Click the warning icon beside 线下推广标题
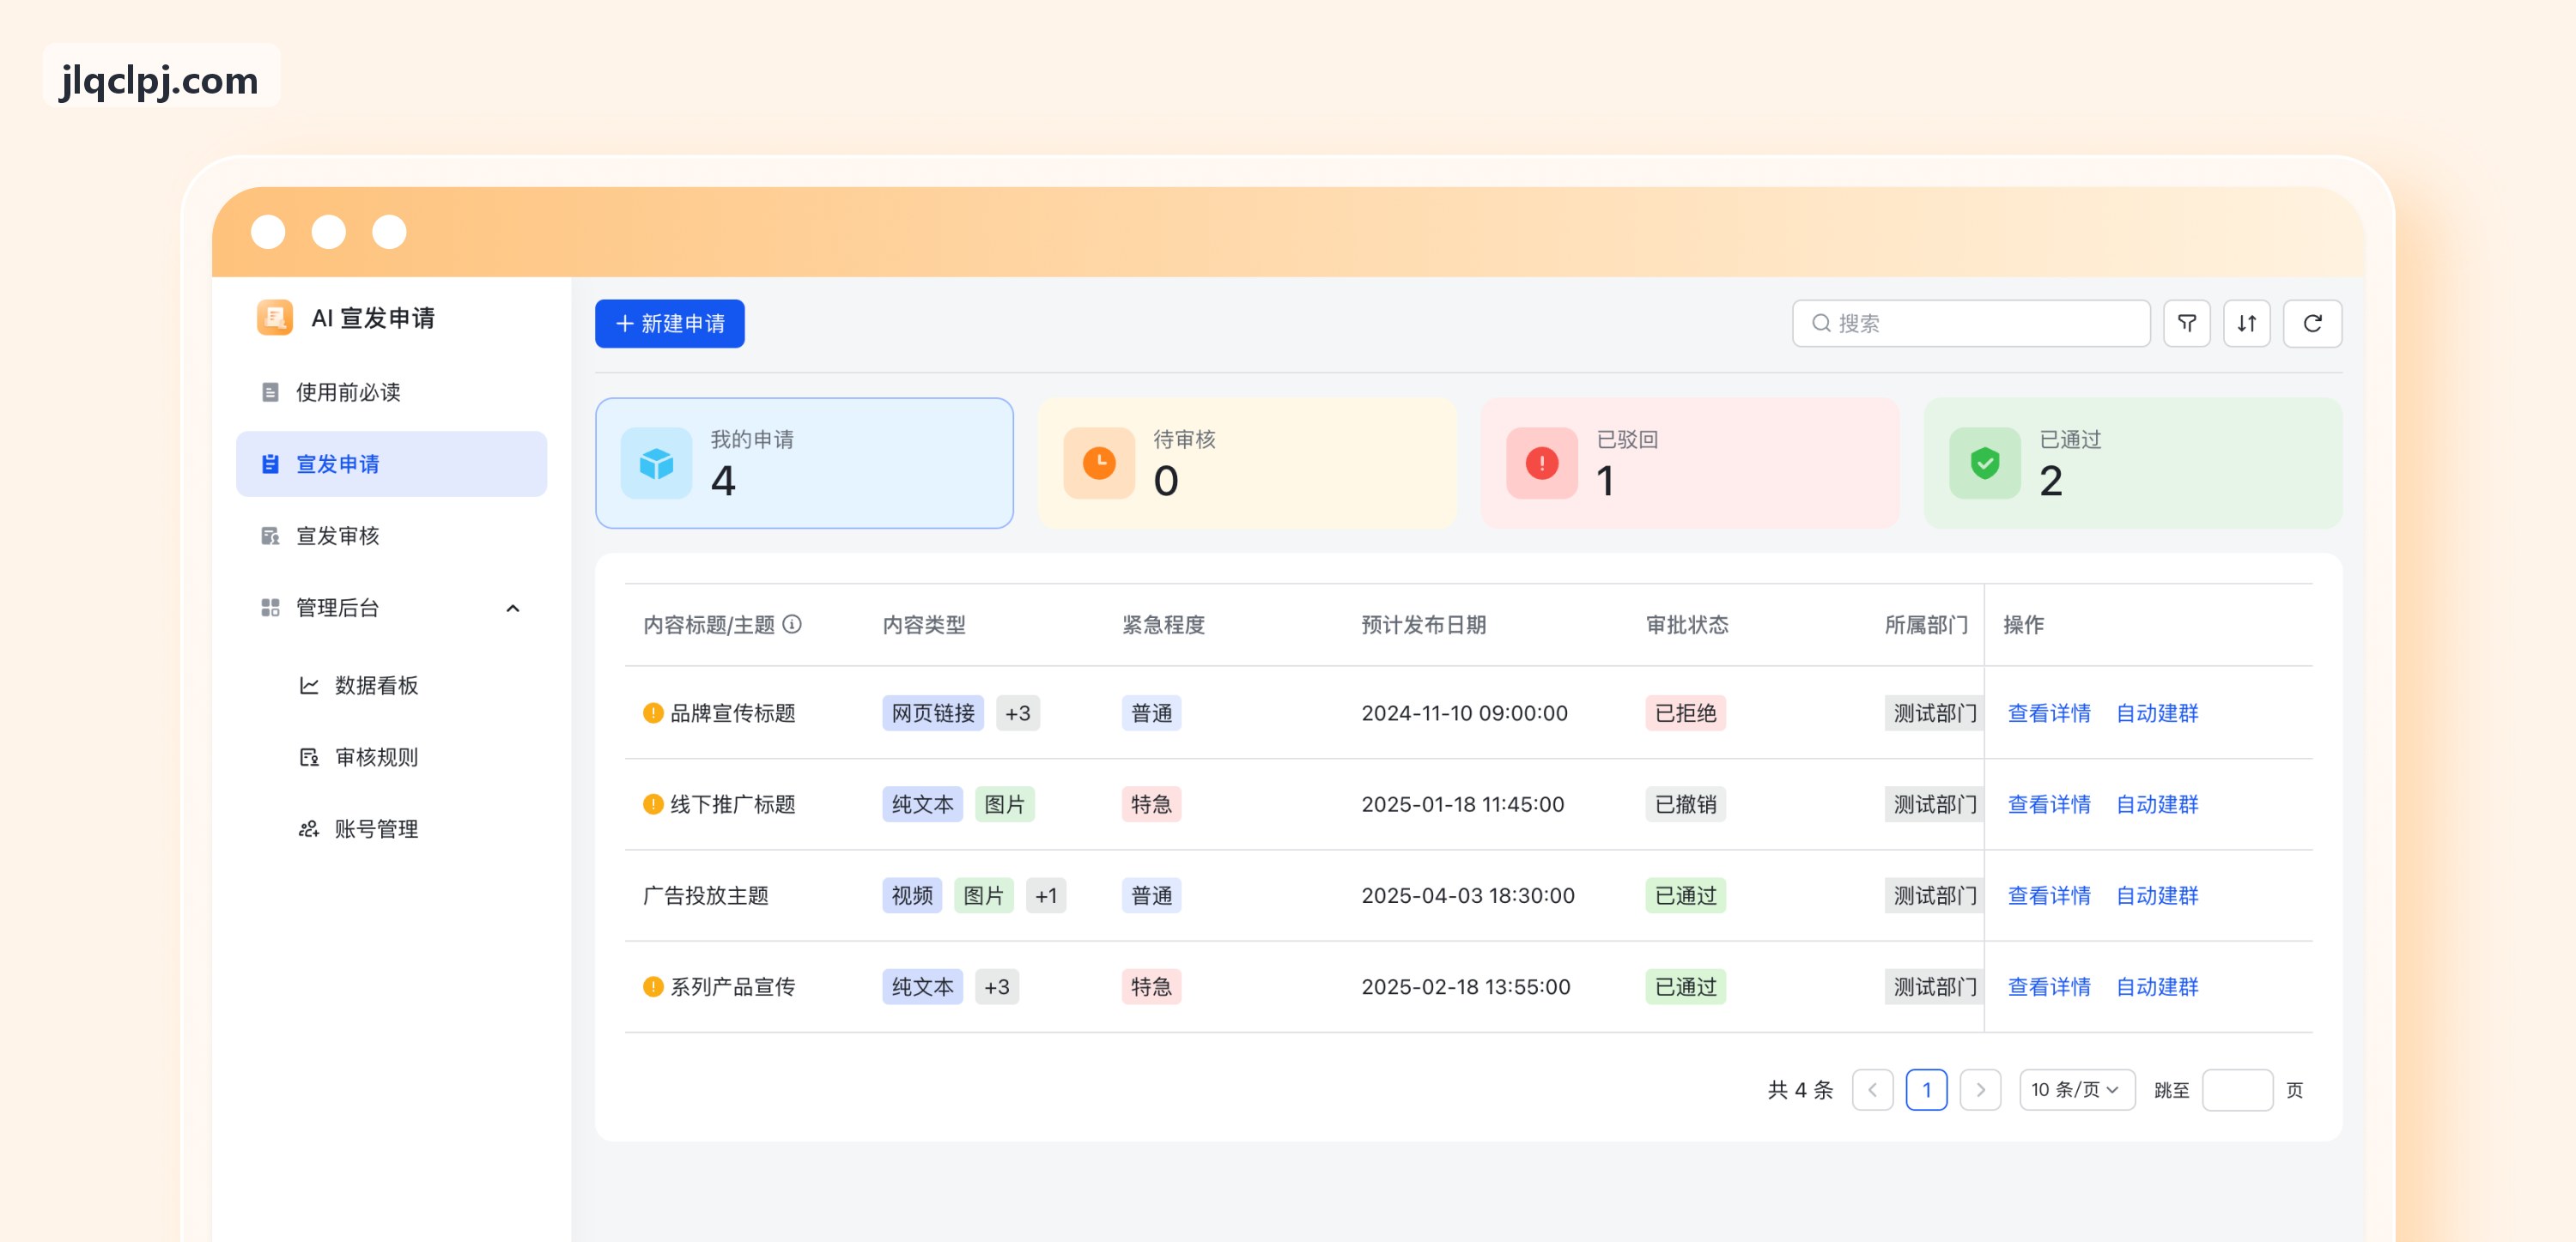Screen dimensions: 2576x1242 [653, 804]
